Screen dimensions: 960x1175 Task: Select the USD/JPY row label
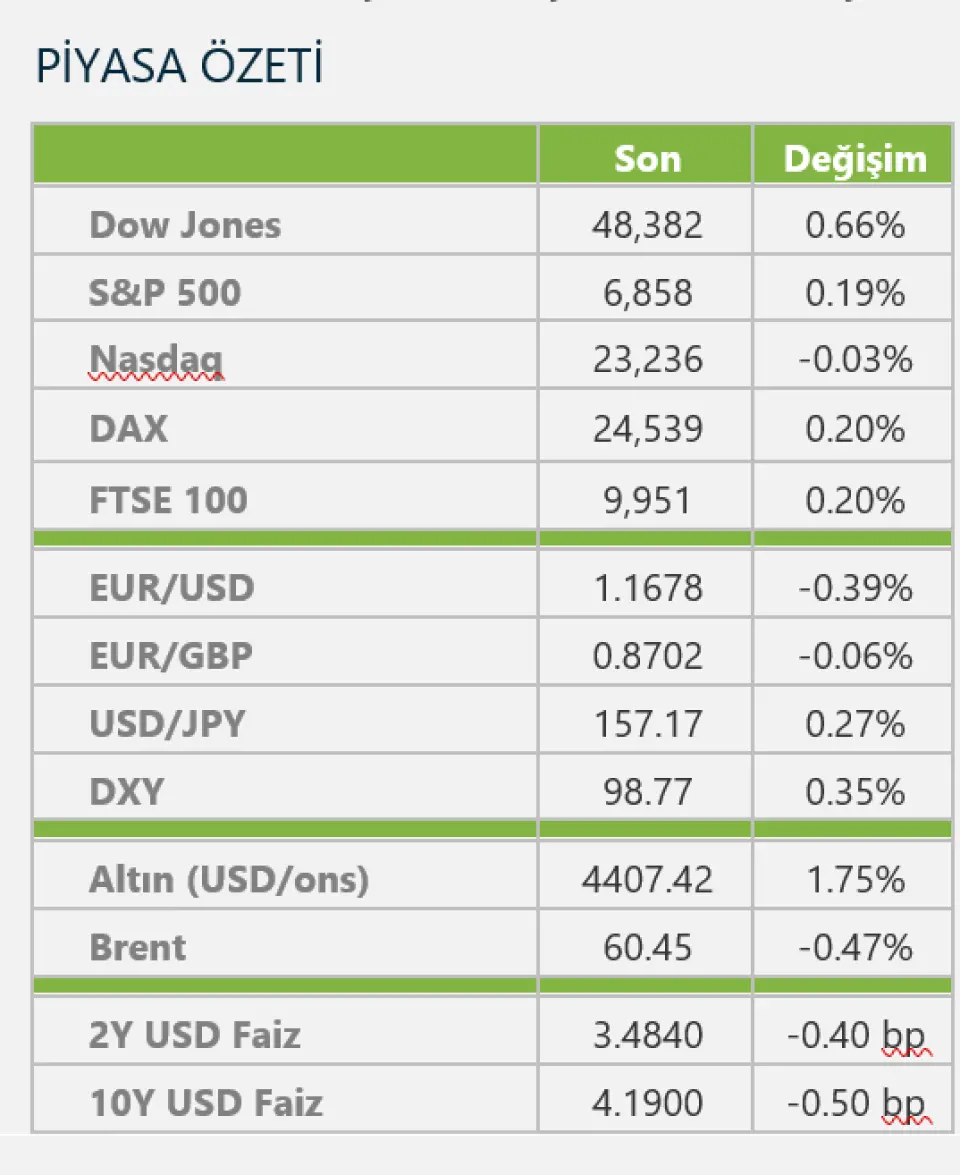click(x=167, y=723)
